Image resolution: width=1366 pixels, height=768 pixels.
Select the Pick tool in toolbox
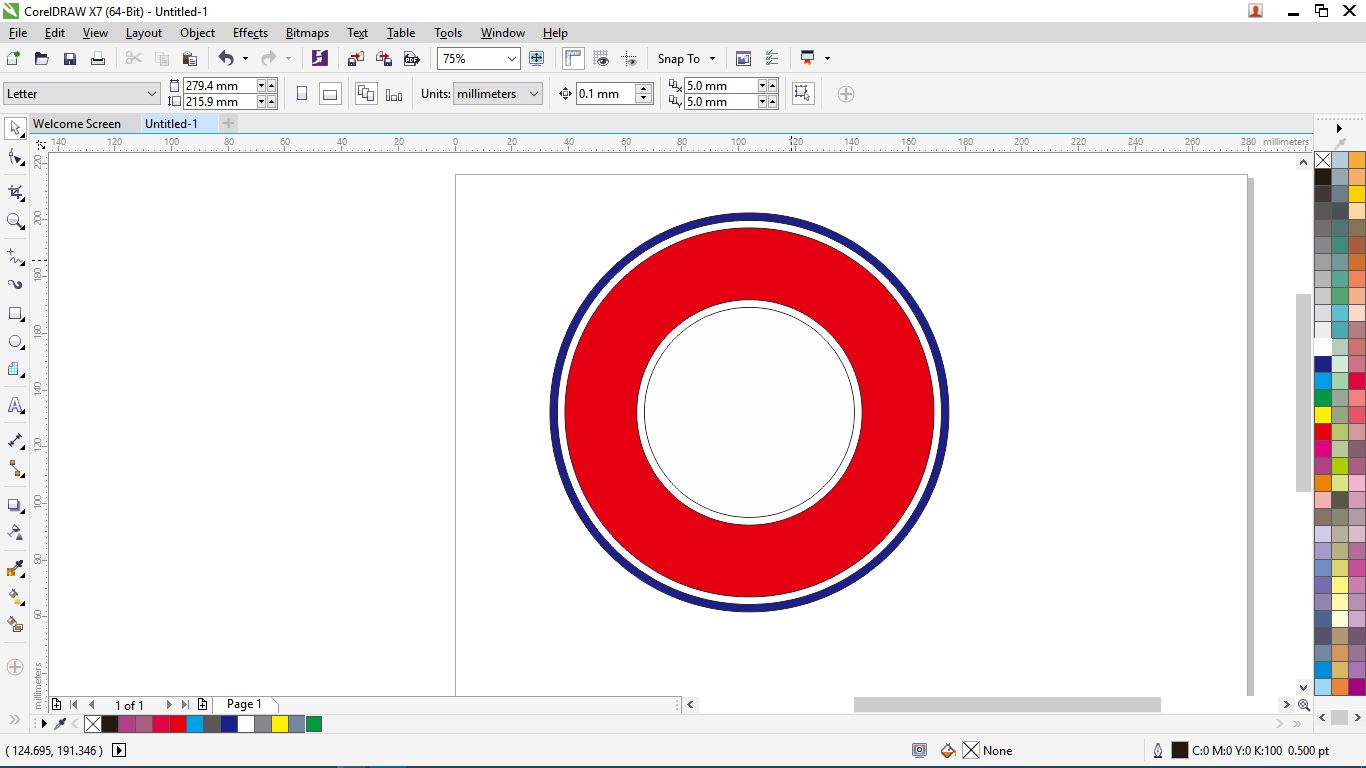pyautogui.click(x=15, y=129)
